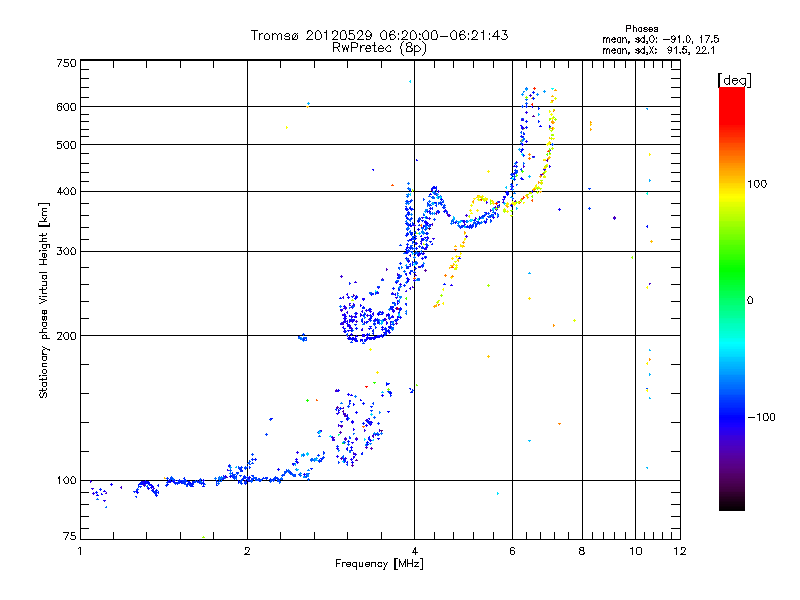Click the 4 tick on the frequency axis
The width and height of the screenshot is (800, 600).
pyautogui.click(x=414, y=552)
